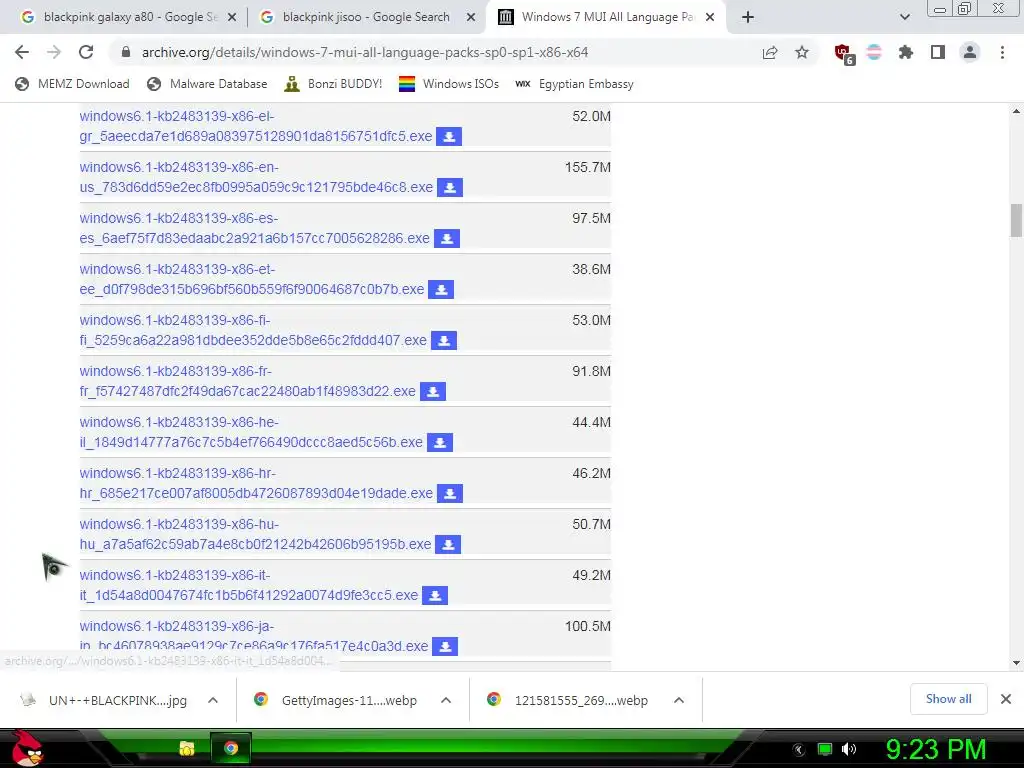Open Windows ISOs bookmark
Screen dimensions: 1024x768
[x=449, y=84]
